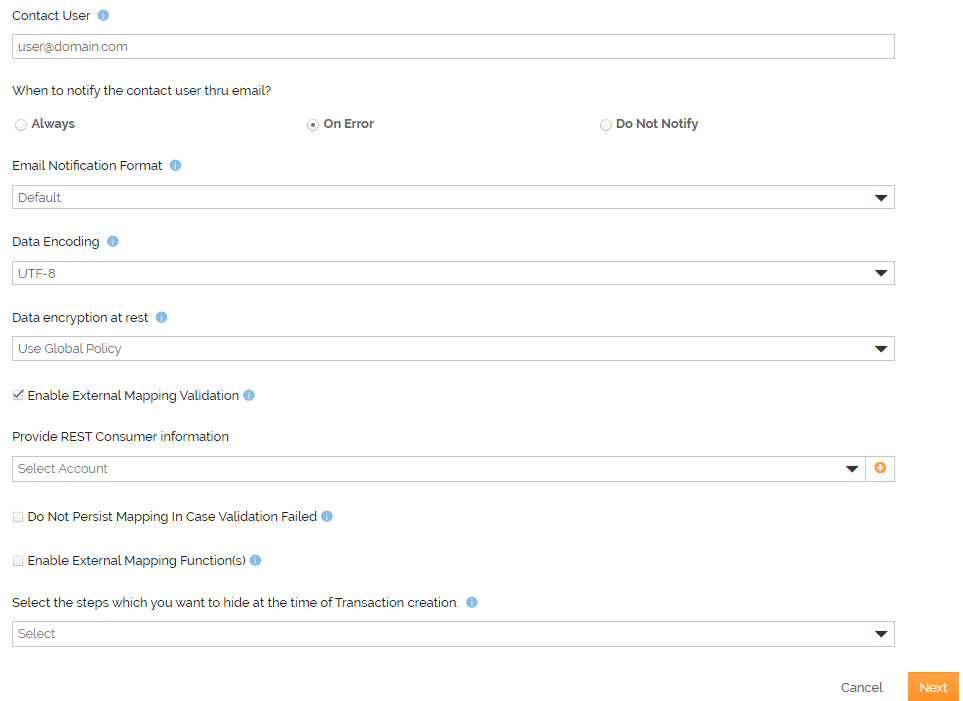Screen dimensions: 963x701
Task: Check Enable External Mapping Function(s) box
Action: [x=18, y=561]
